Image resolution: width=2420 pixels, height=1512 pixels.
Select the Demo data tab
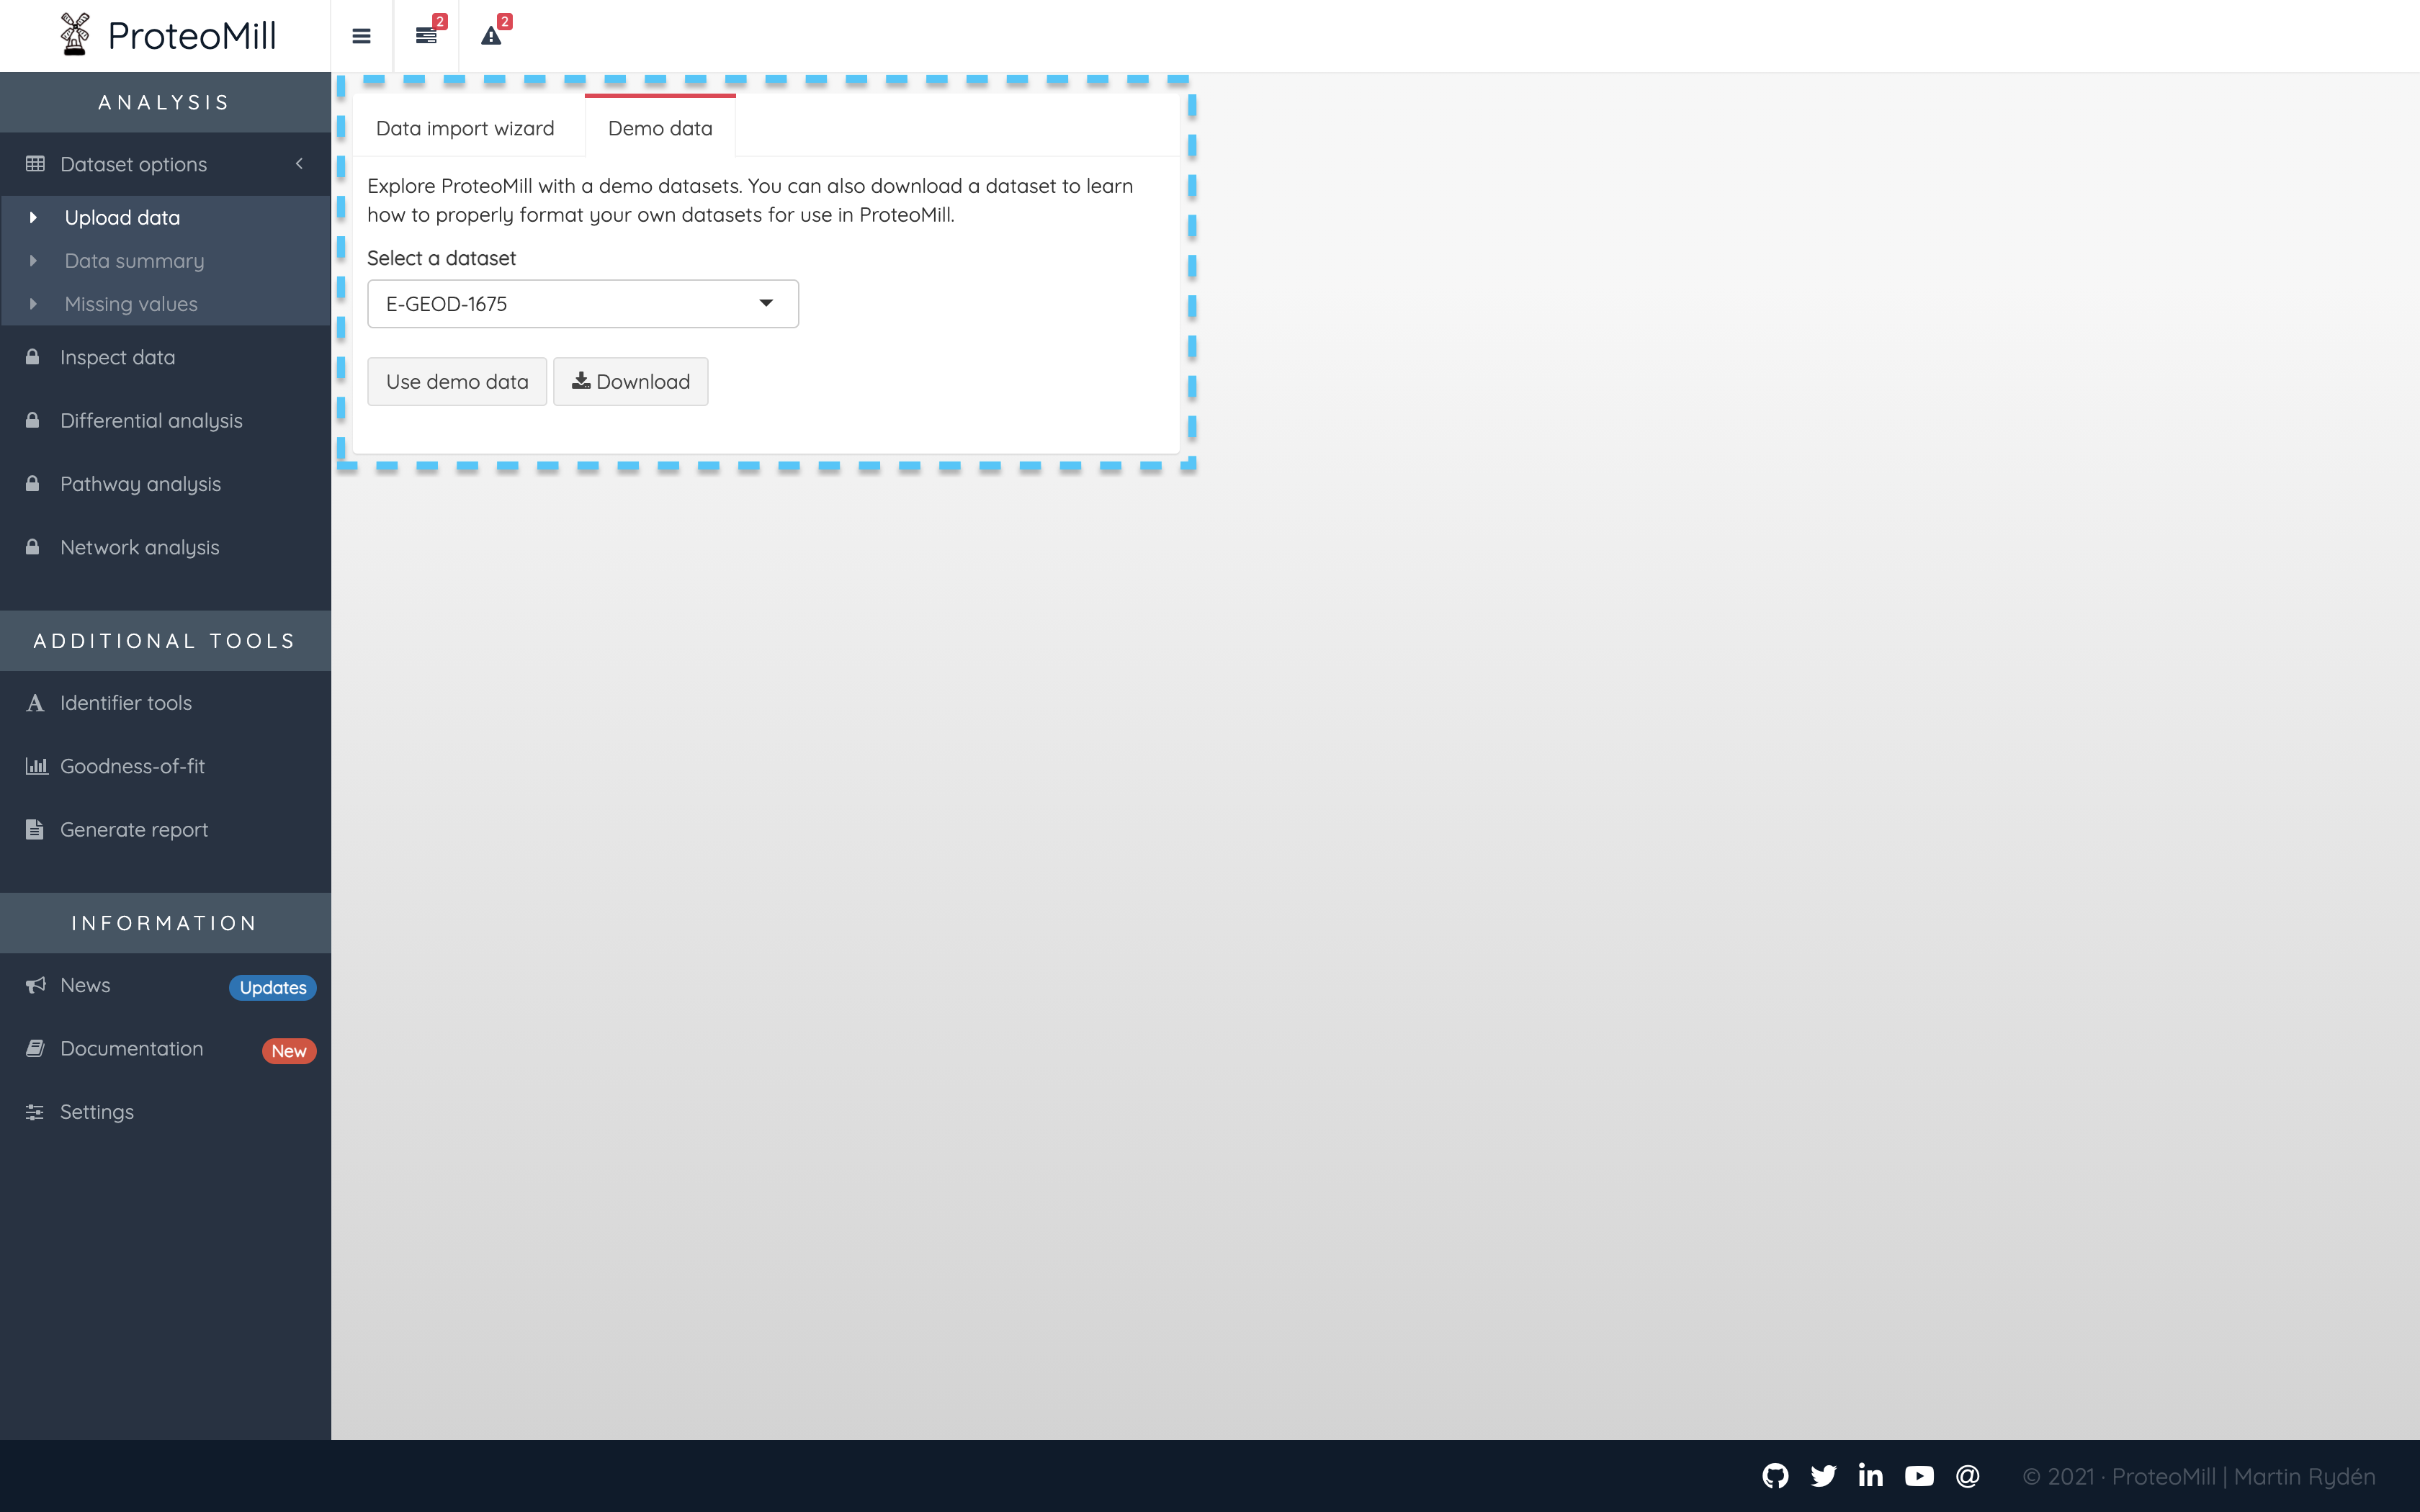point(660,128)
